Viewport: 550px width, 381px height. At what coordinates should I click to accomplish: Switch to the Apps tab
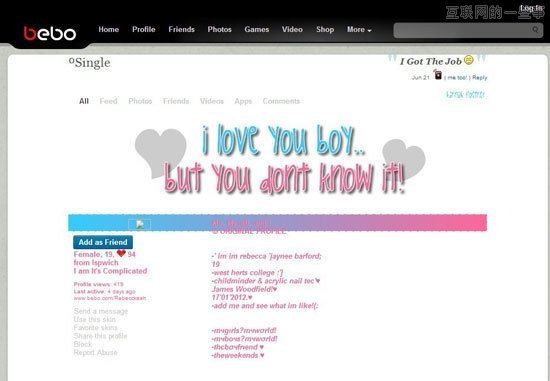point(243,101)
